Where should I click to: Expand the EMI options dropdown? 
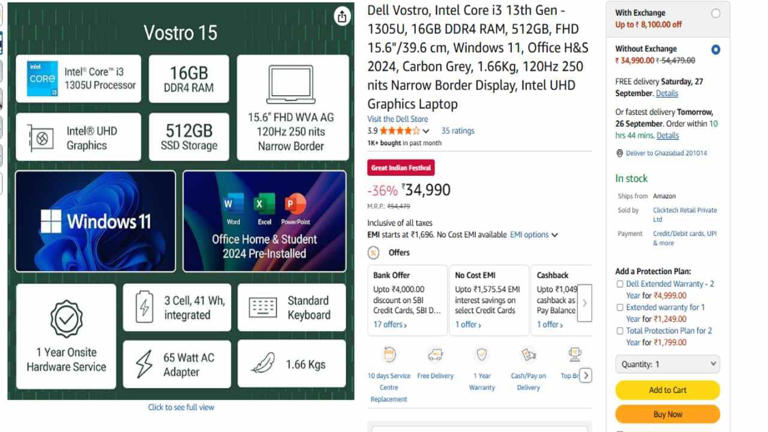[534, 235]
